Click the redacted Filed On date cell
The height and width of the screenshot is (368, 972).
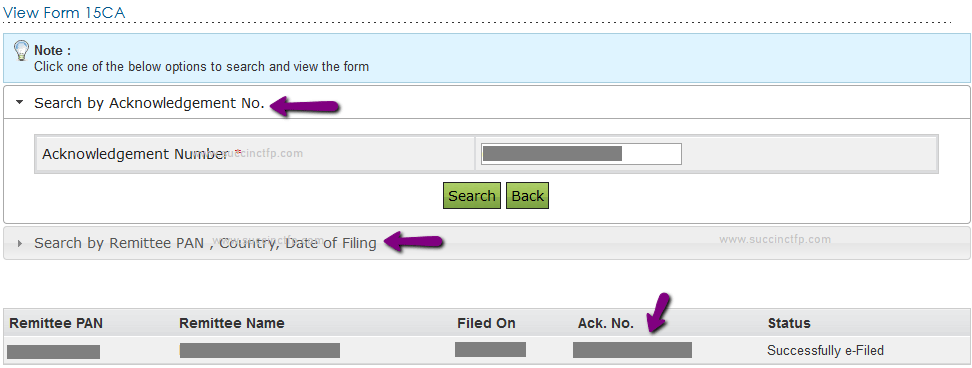(x=490, y=349)
